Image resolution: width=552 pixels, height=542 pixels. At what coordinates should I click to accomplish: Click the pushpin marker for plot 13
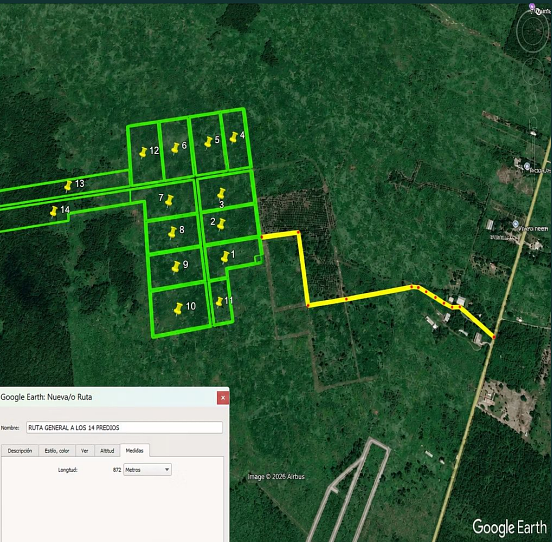[x=68, y=185]
